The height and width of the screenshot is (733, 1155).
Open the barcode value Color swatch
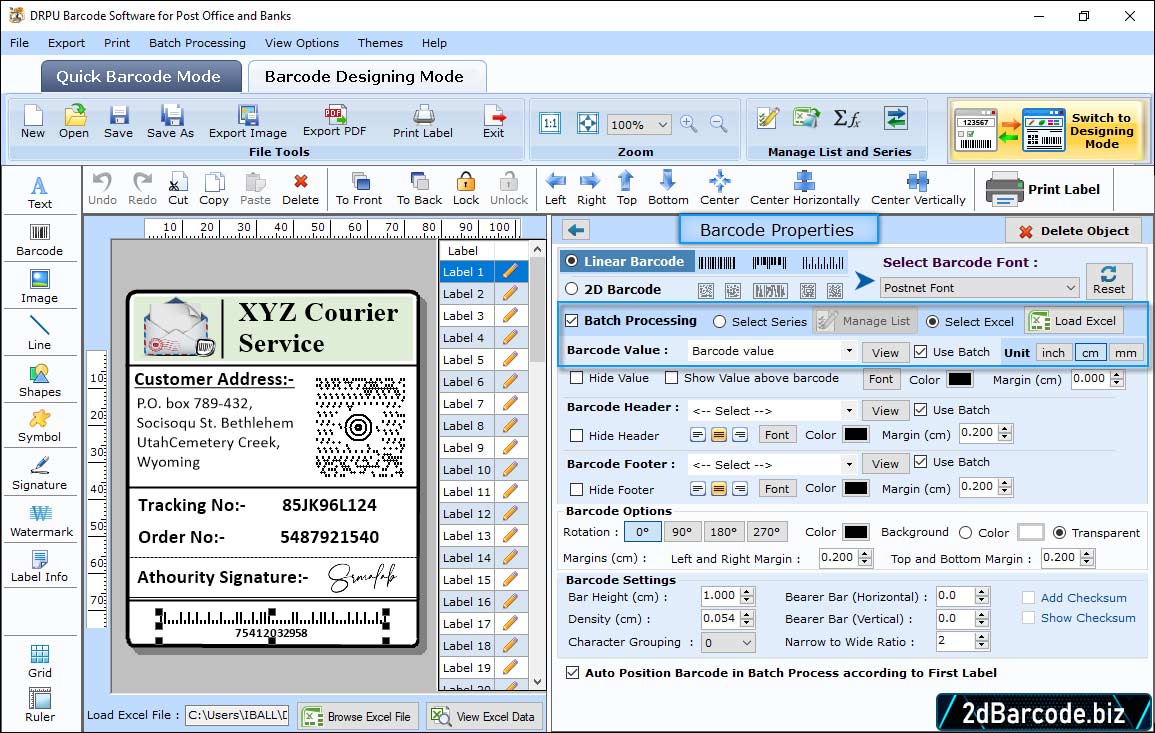point(959,379)
